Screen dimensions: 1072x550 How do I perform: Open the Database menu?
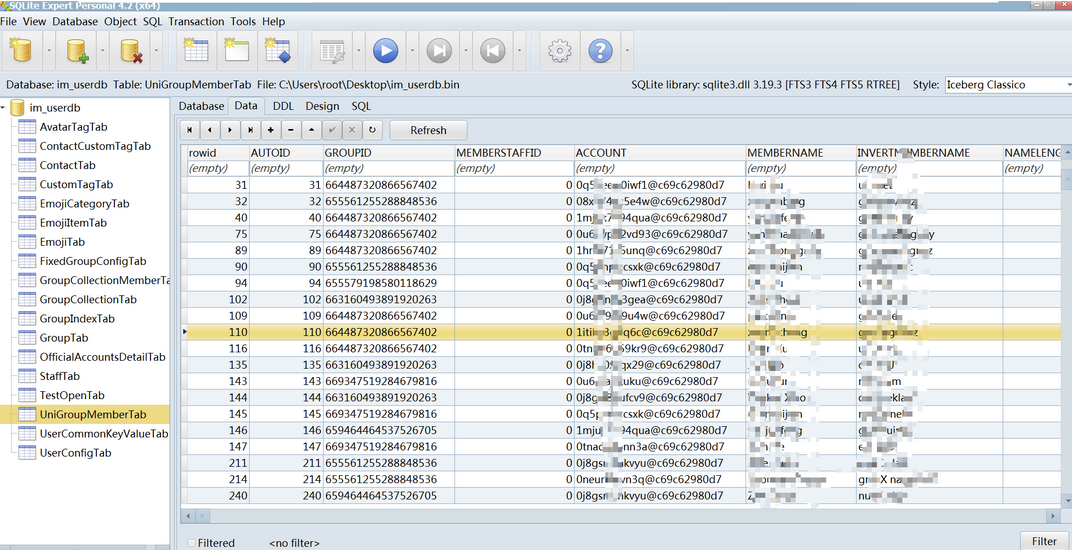pos(75,22)
